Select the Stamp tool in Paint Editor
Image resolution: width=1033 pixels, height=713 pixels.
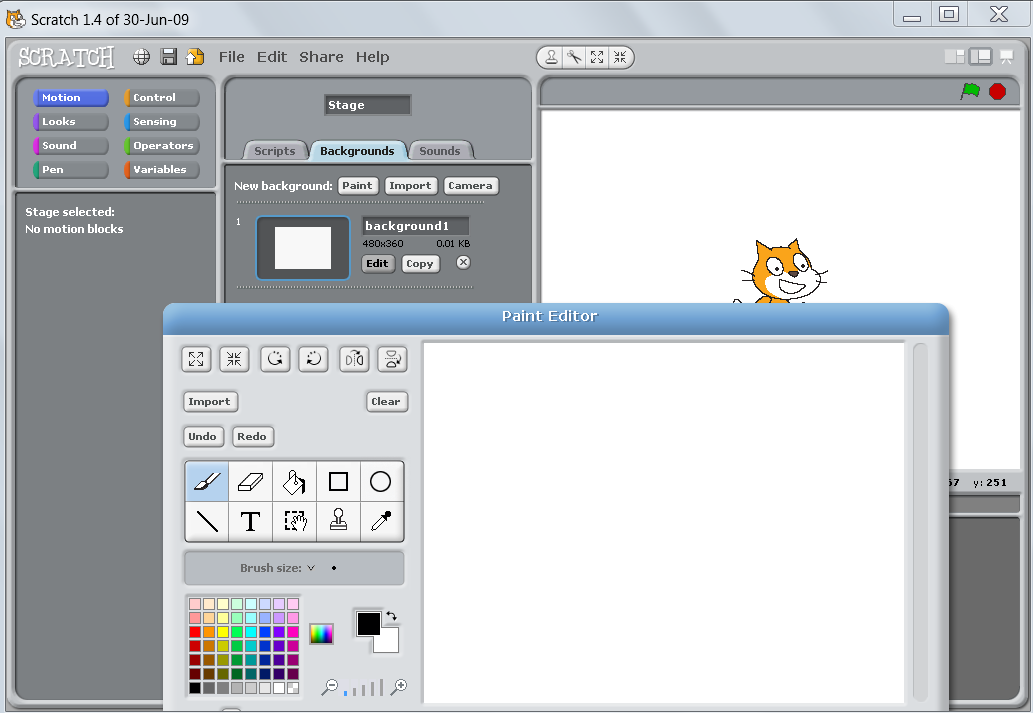tap(337, 521)
